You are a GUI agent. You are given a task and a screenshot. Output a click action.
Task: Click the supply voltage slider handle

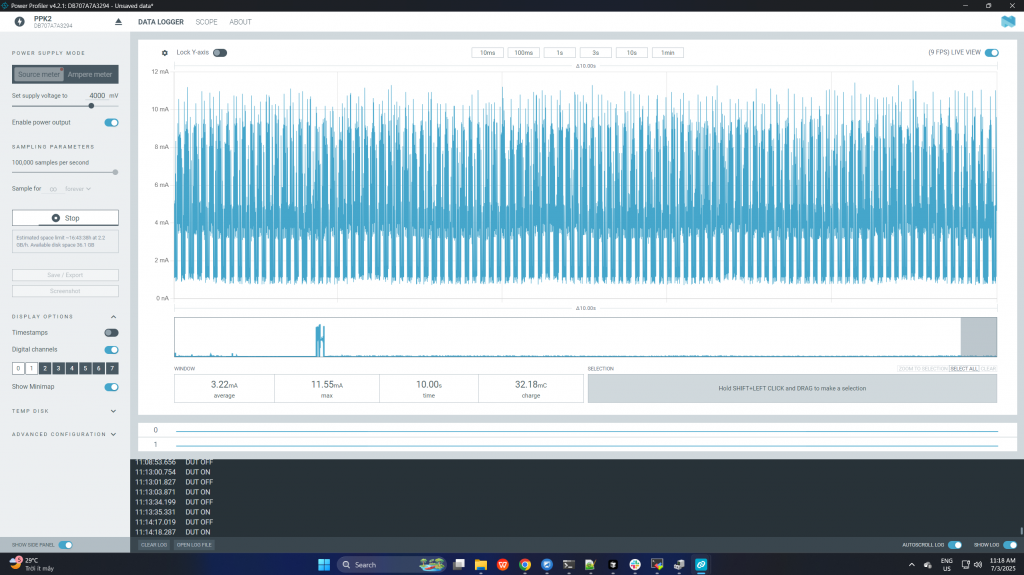pos(91,105)
